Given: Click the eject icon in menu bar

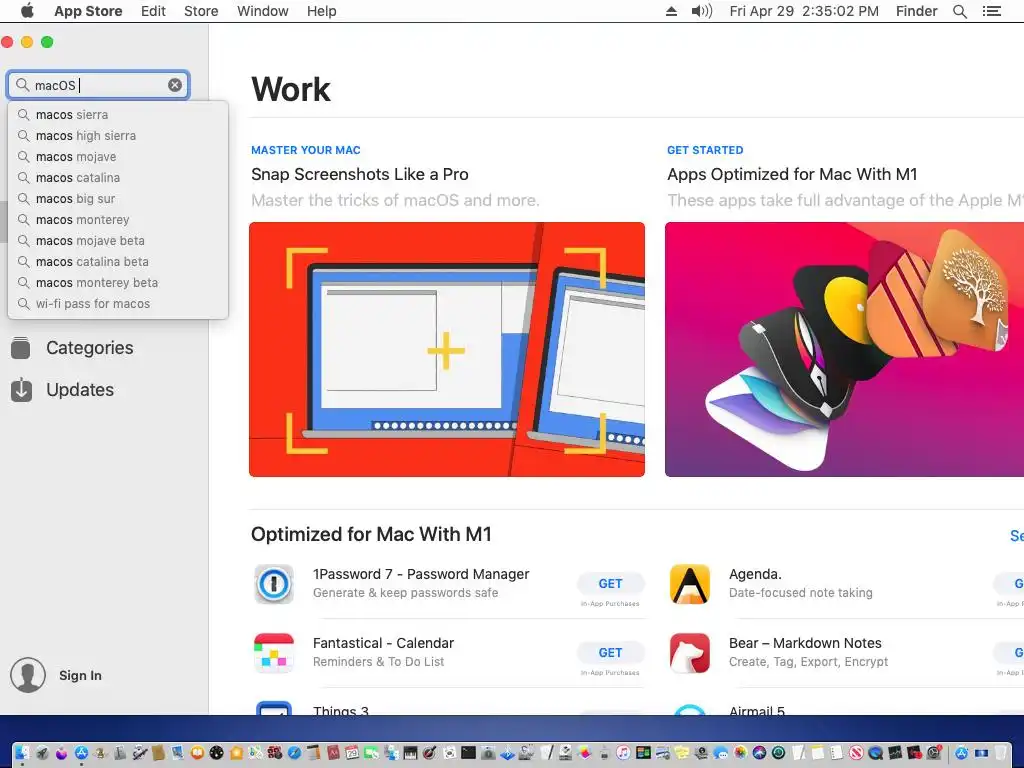Looking at the screenshot, I should point(671,11).
